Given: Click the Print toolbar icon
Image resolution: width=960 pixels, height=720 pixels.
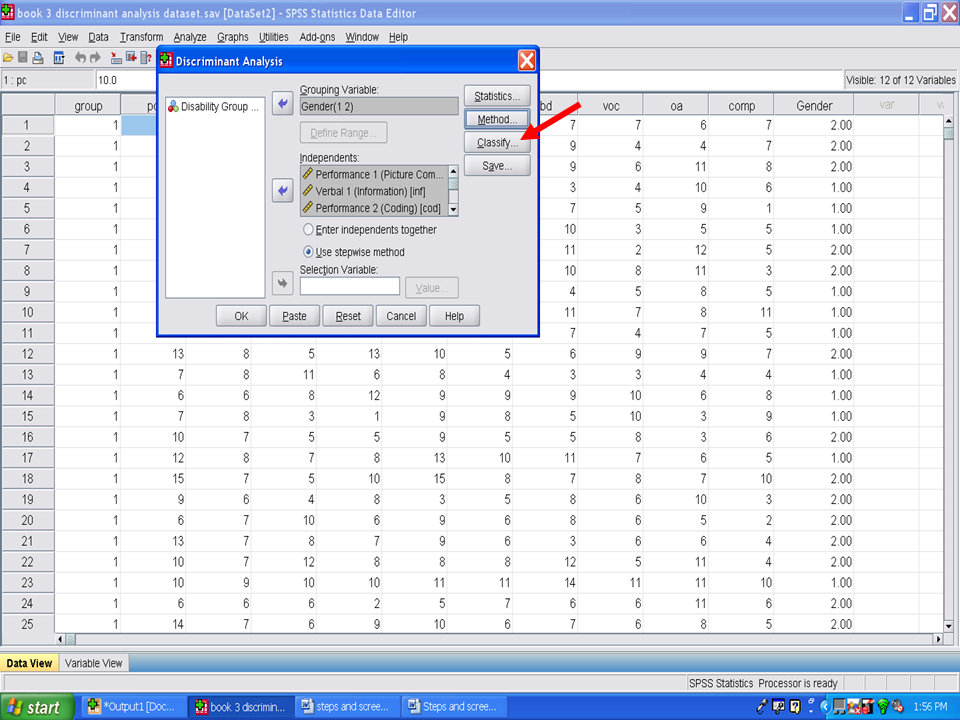Looking at the screenshot, I should click(38, 58).
